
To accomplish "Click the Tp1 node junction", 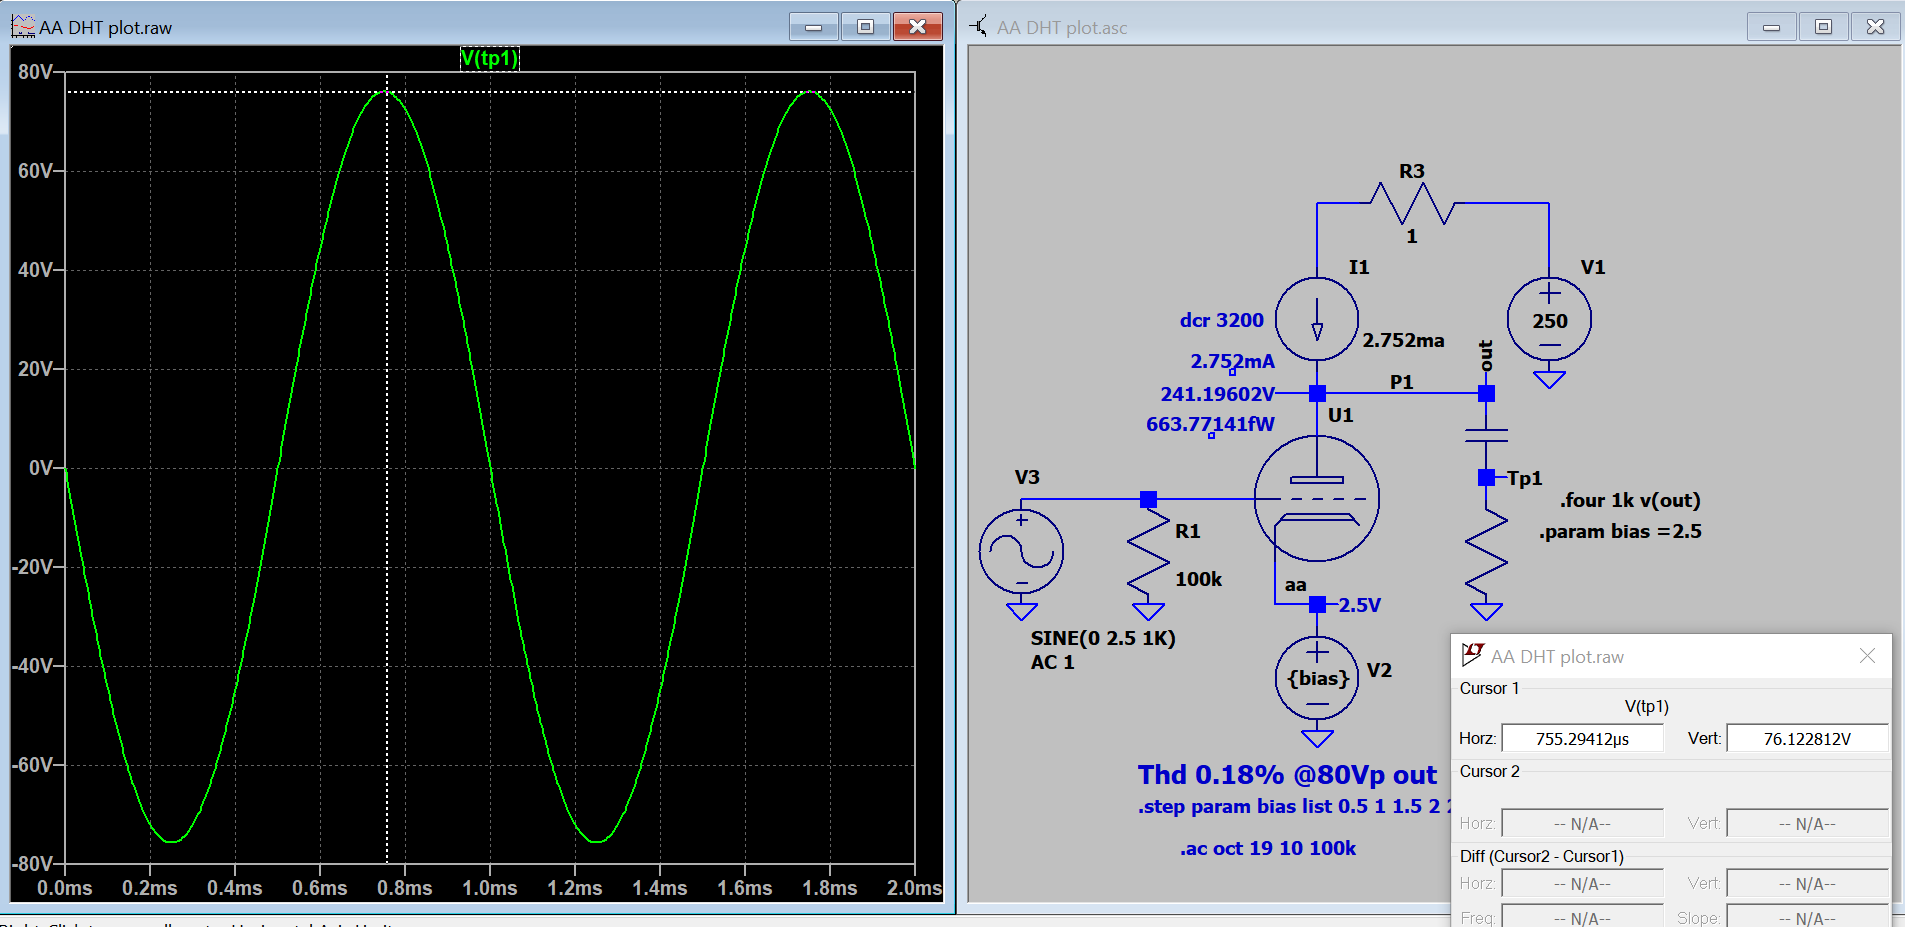I will pyautogui.click(x=1486, y=477).
